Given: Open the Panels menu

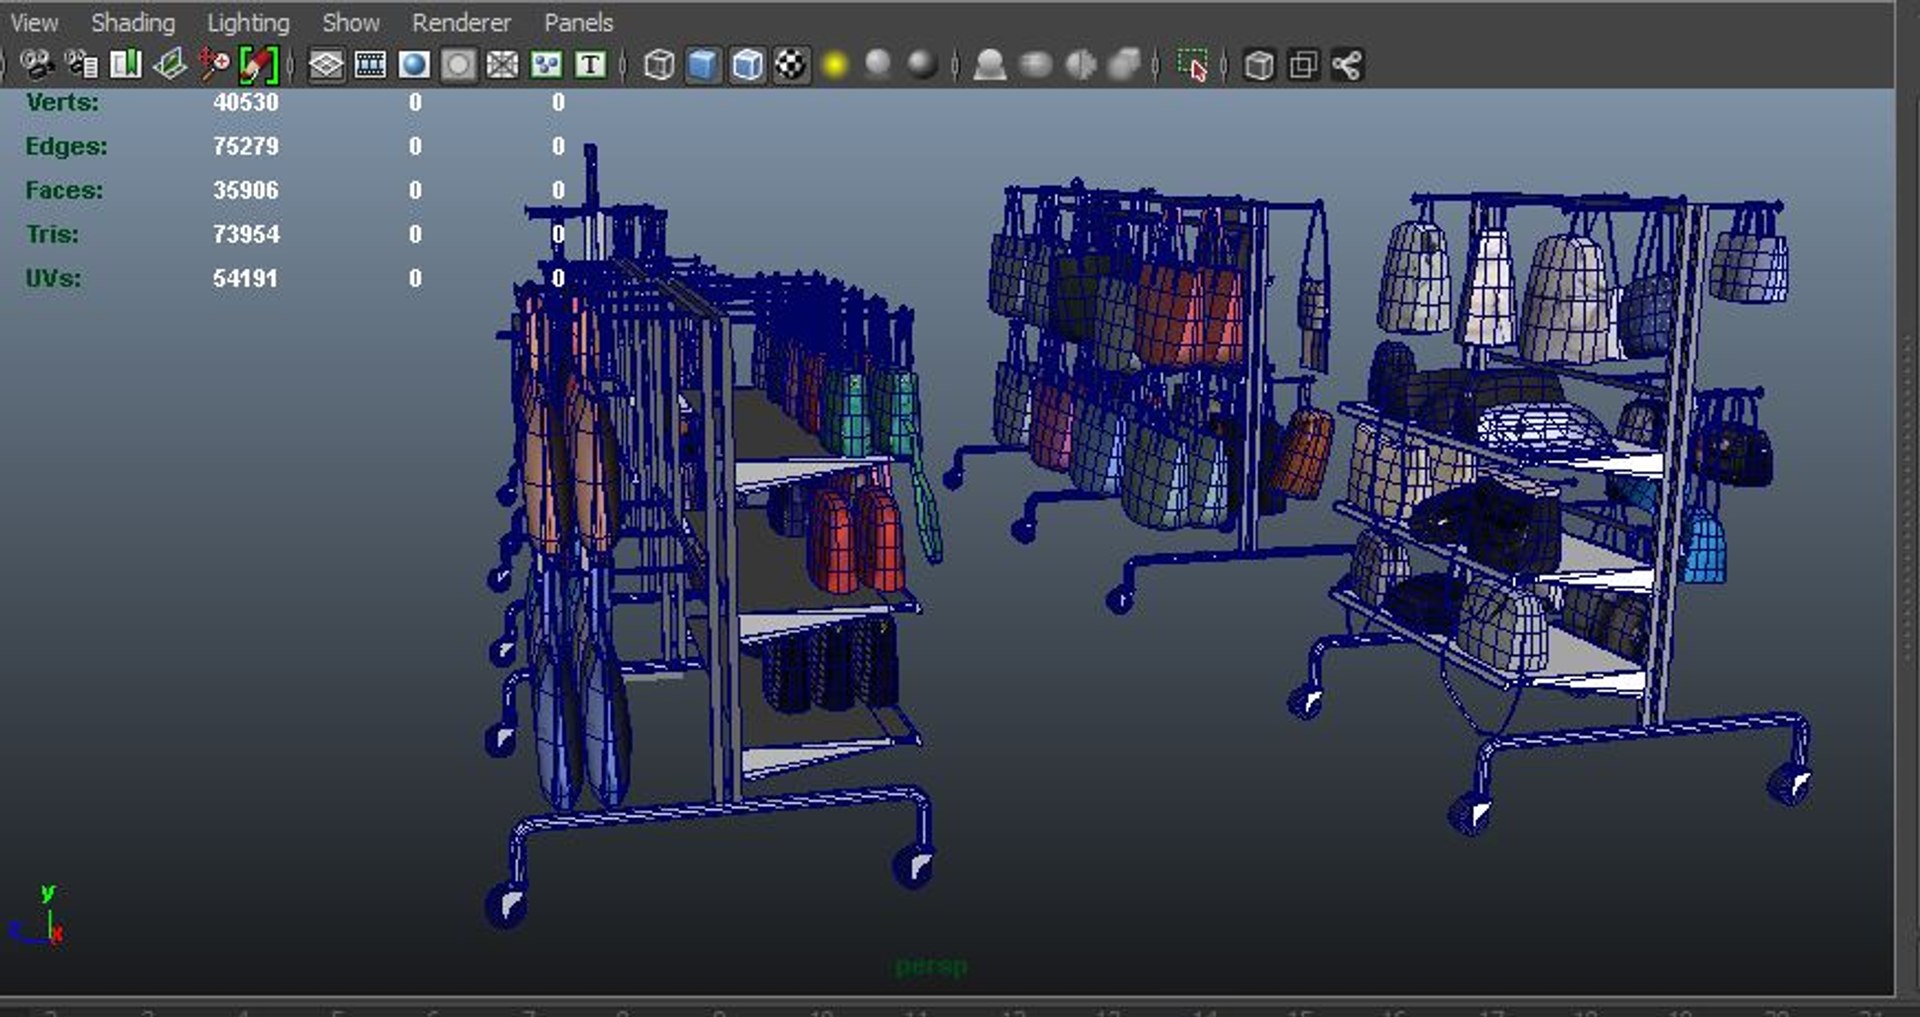Looking at the screenshot, I should coord(578,22).
